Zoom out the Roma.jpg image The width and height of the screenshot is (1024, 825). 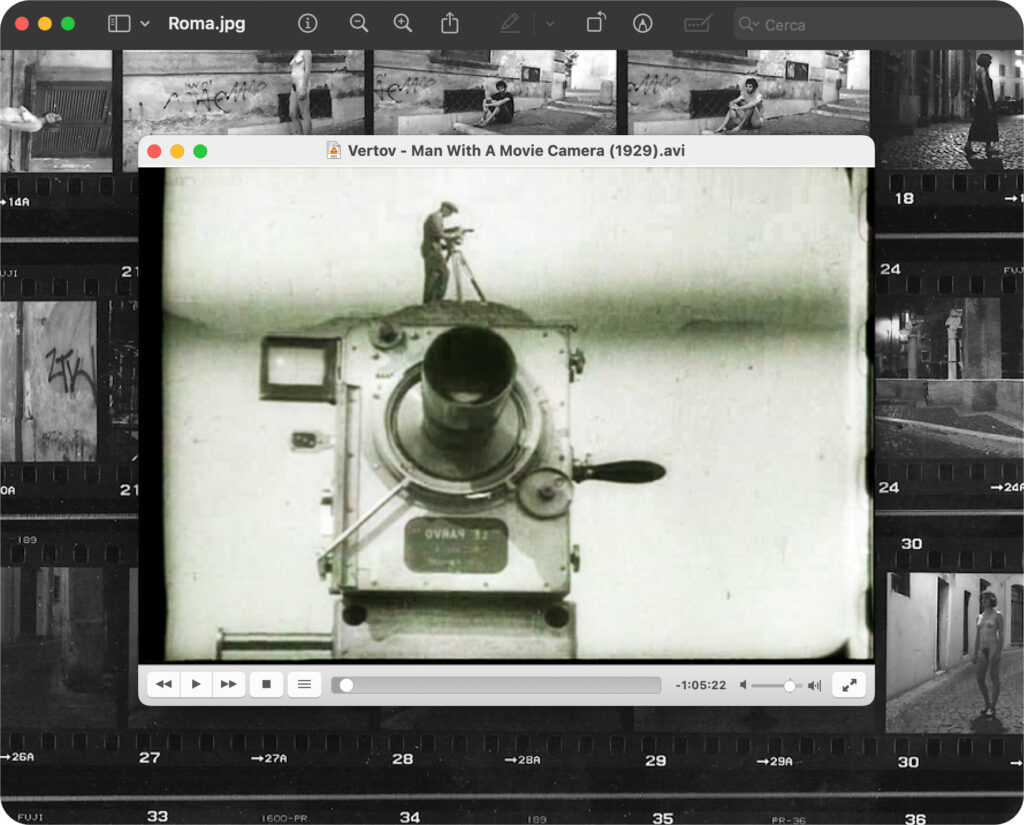(x=359, y=24)
